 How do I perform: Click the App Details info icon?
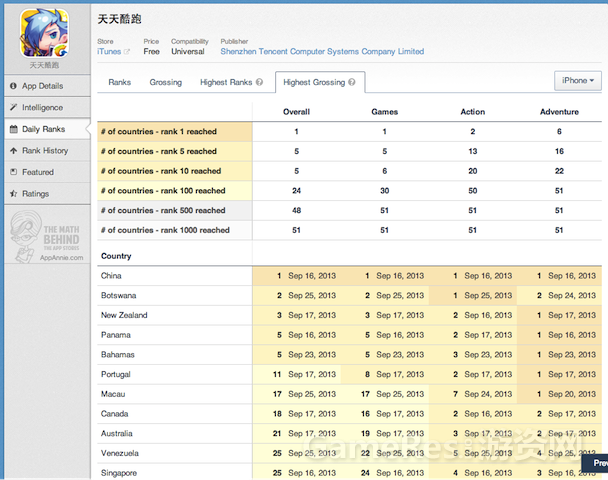tap(13, 86)
